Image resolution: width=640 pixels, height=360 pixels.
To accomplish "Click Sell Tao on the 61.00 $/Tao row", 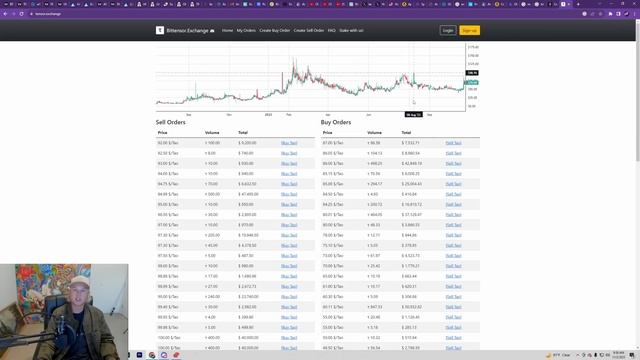I will 453,287.
